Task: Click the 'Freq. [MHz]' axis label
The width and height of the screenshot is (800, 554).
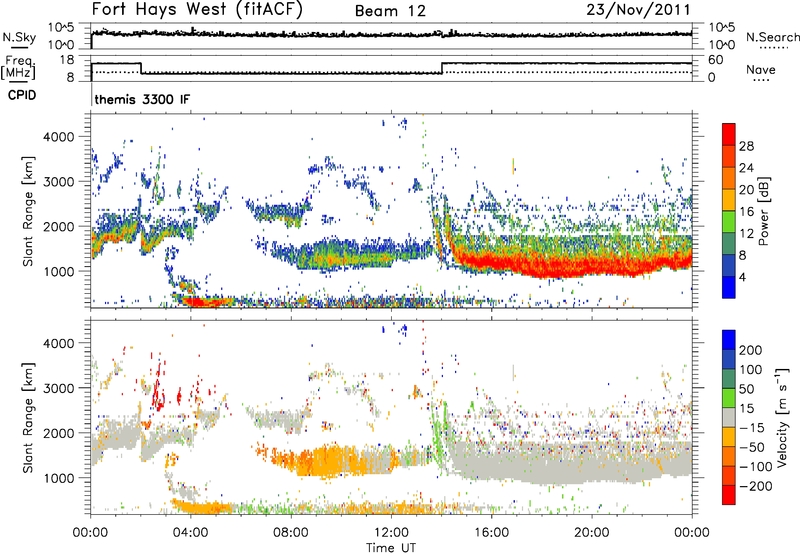Action: (18, 67)
